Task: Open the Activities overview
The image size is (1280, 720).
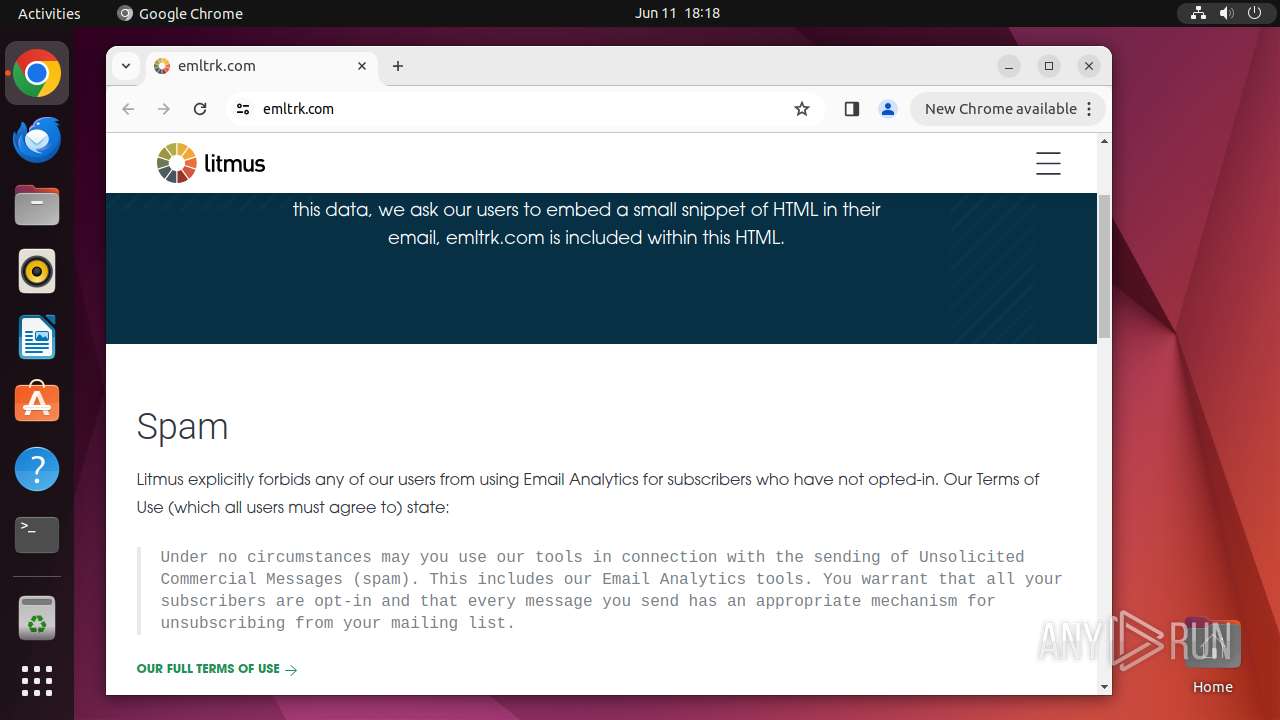Action: point(49,13)
